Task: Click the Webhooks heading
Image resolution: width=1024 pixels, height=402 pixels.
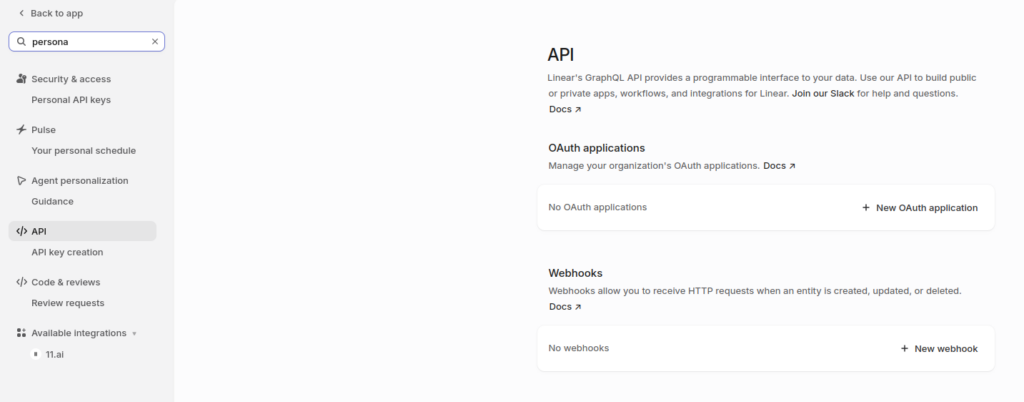Action: point(575,273)
